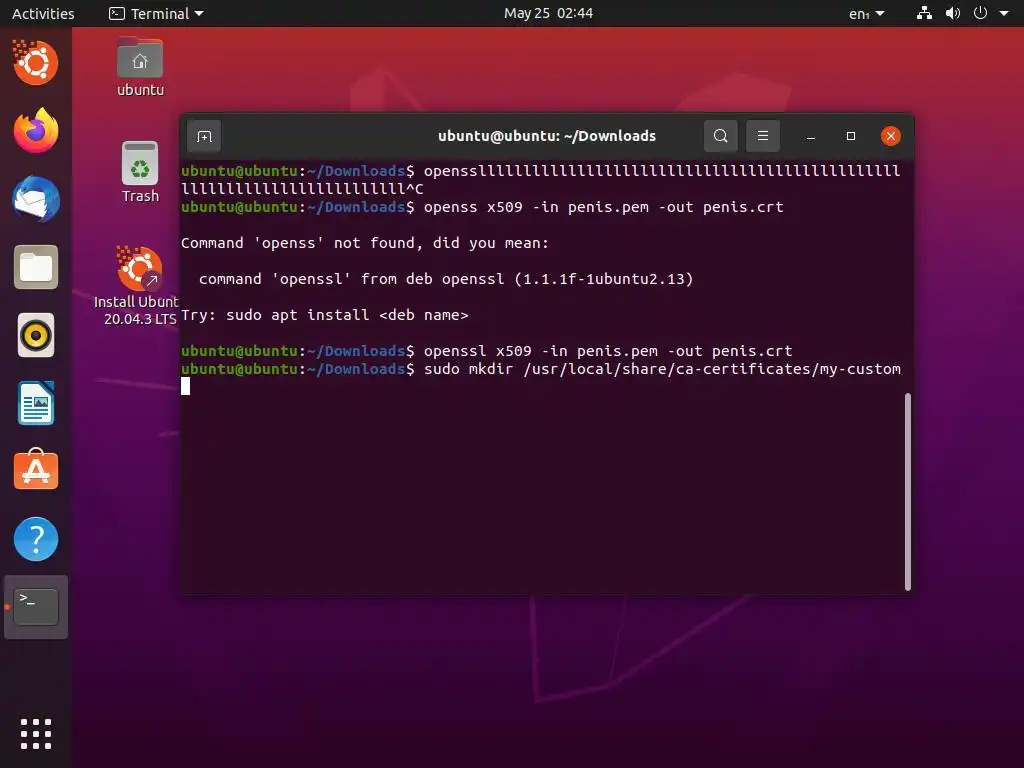Click the corrected 'openssl x509 -in' command line
The image size is (1024, 768).
(x=487, y=351)
